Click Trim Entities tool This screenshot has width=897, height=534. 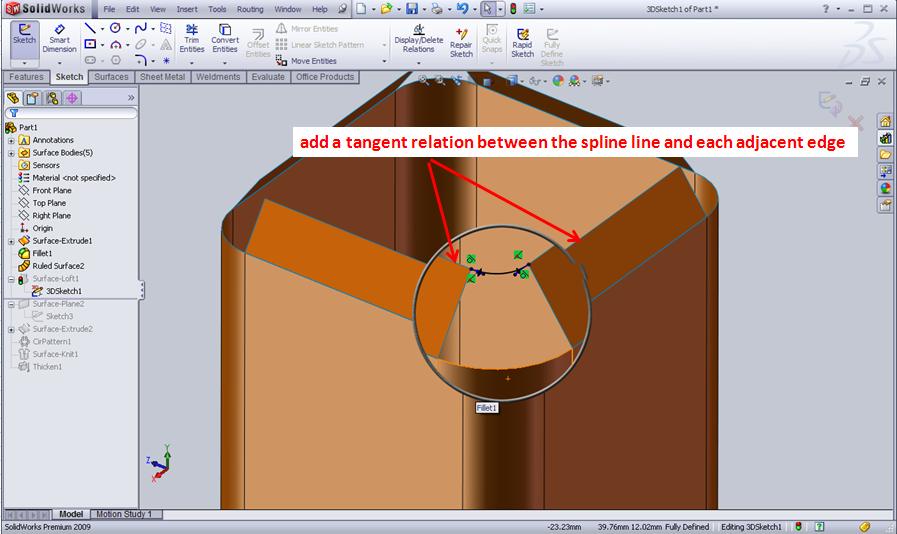click(192, 38)
